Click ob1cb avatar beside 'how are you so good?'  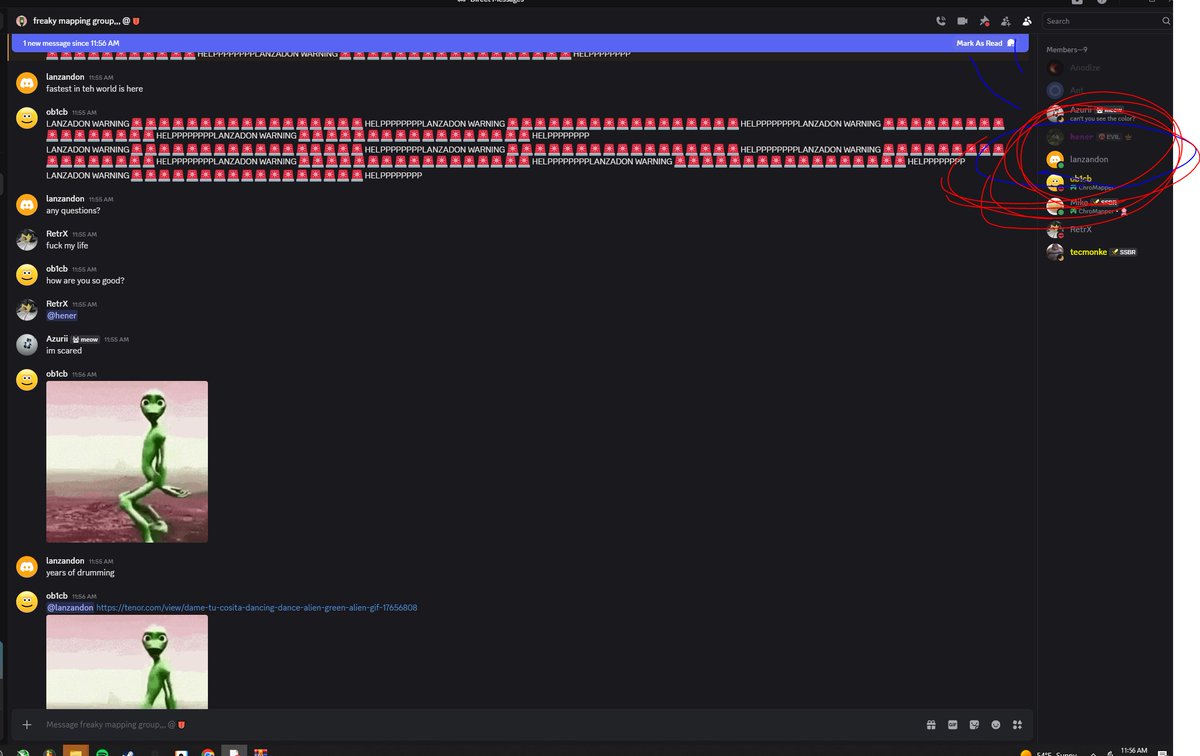tap(27, 274)
